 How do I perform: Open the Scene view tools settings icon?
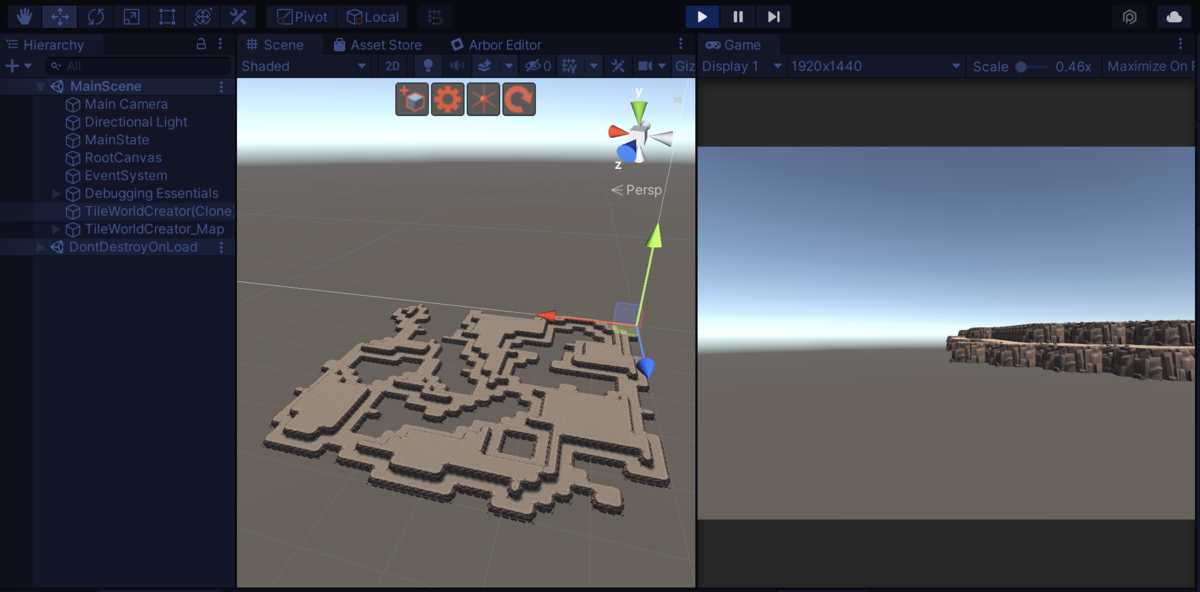point(618,66)
